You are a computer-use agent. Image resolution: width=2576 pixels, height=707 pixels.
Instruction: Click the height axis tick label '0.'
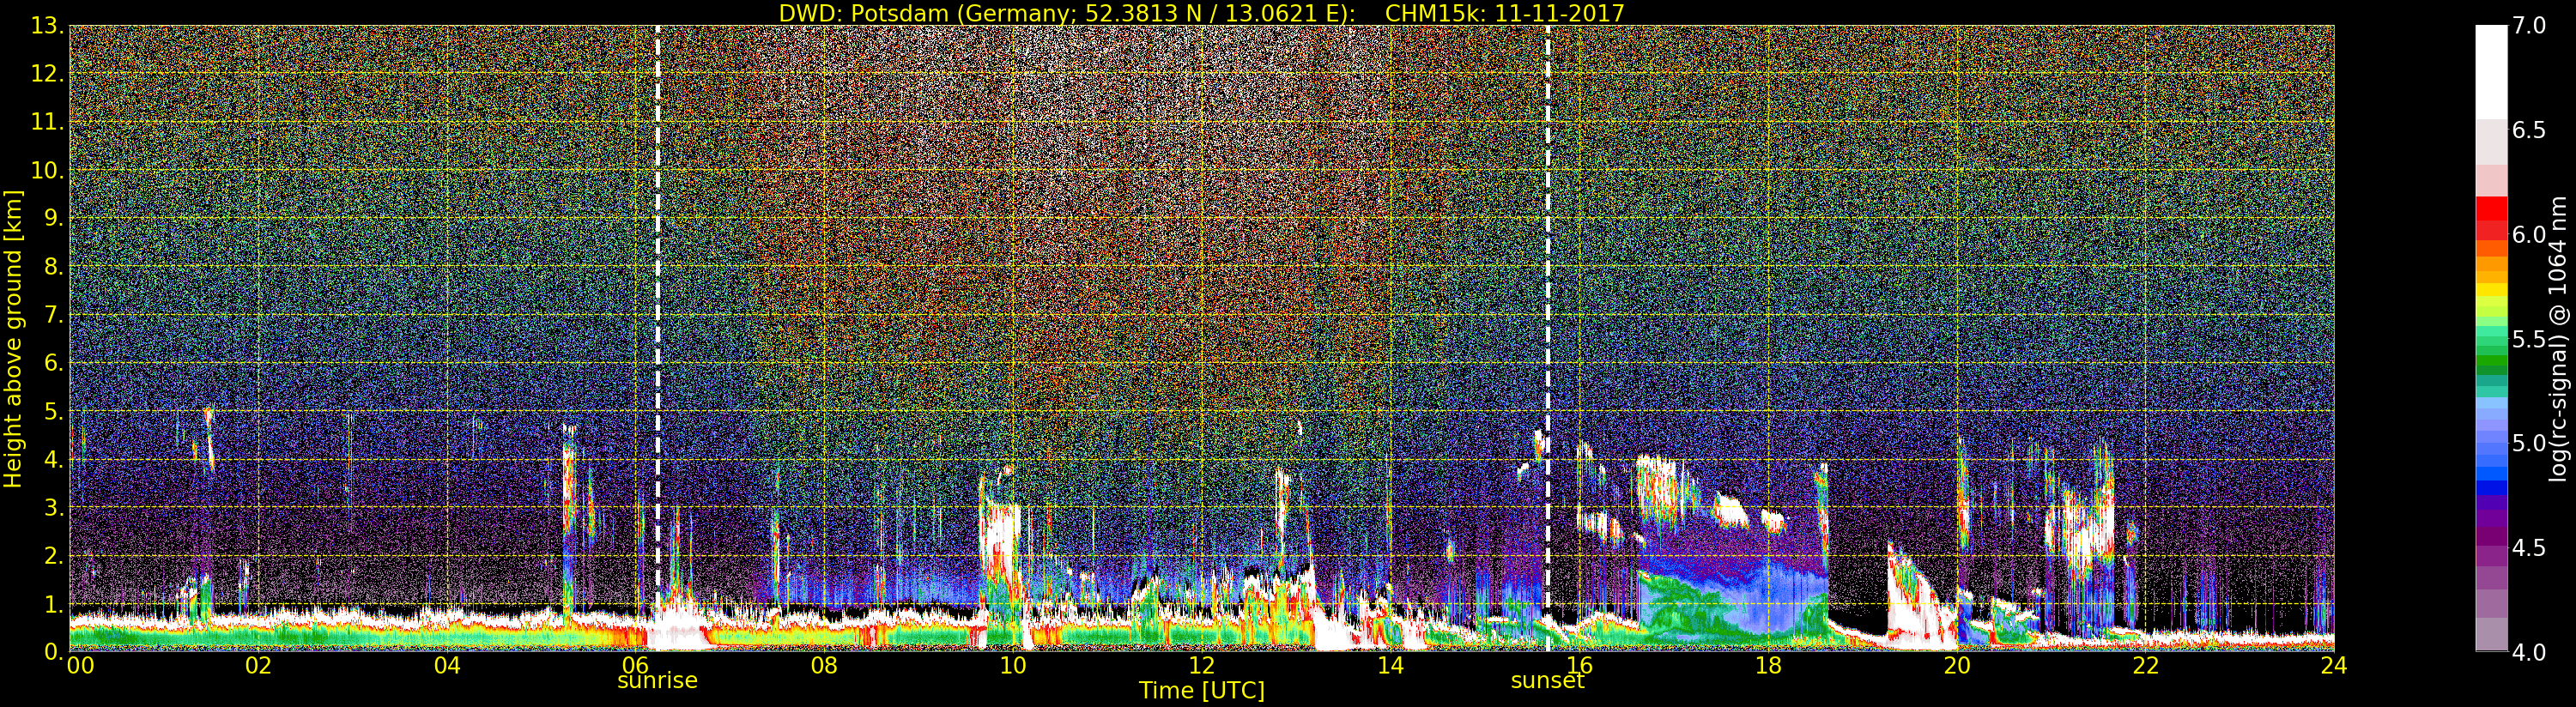click(53, 651)
